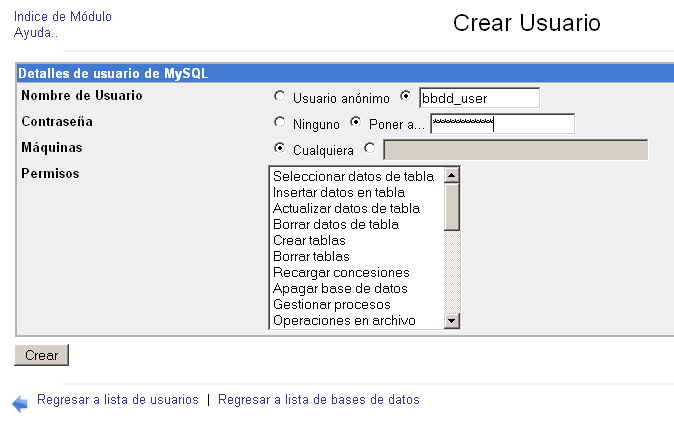This screenshot has height=430, width=674.
Task: Go to Regresar a lista de usuarios
Action: click(x=118, y=400)
